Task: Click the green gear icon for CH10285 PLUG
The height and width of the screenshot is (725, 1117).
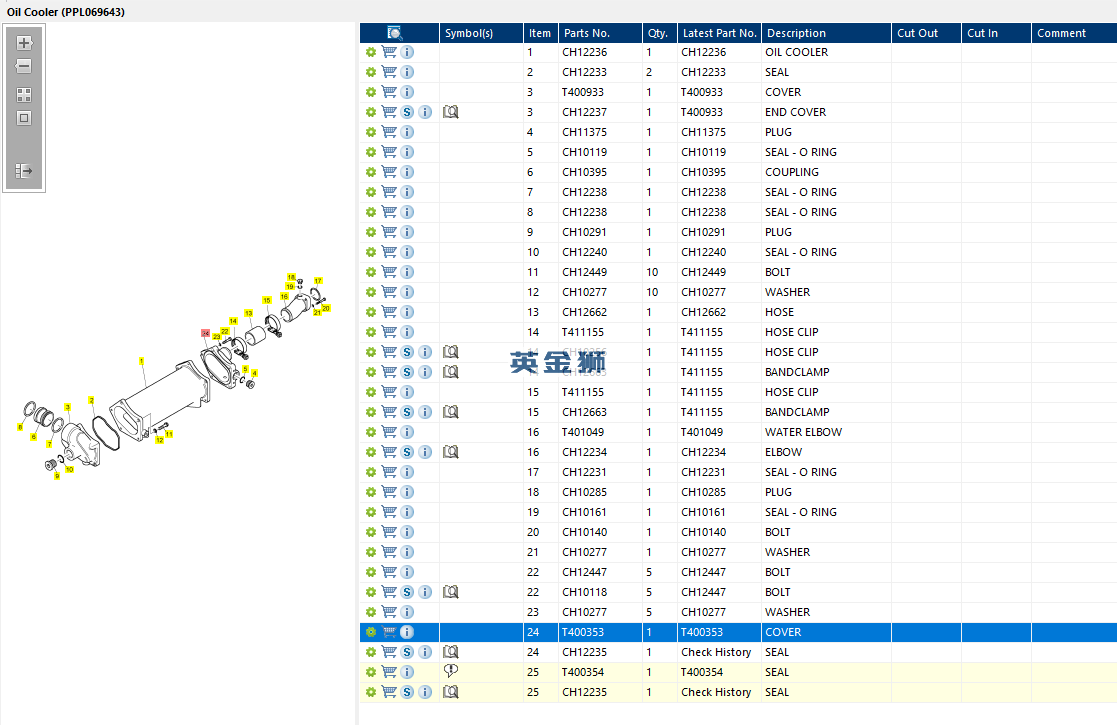Action: click(371, 492)
